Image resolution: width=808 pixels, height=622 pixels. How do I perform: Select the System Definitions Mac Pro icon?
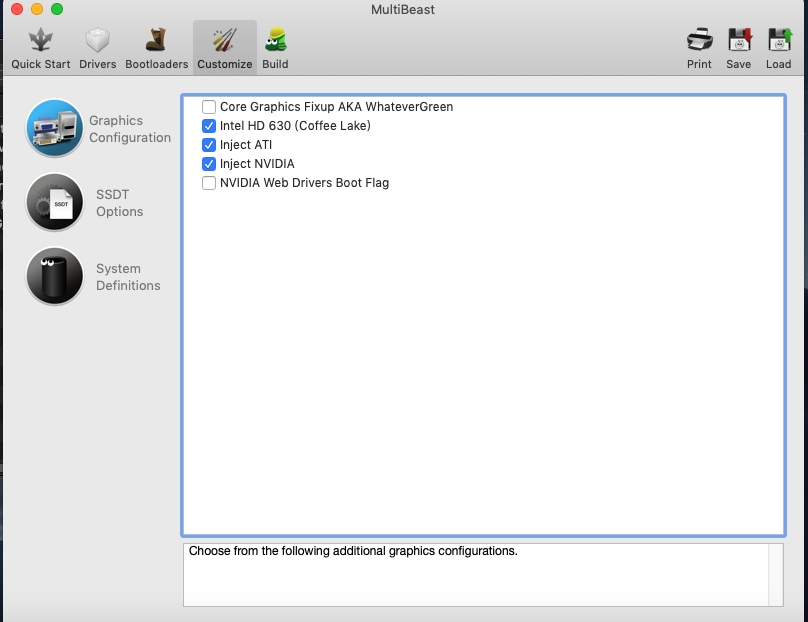[55, 276]
